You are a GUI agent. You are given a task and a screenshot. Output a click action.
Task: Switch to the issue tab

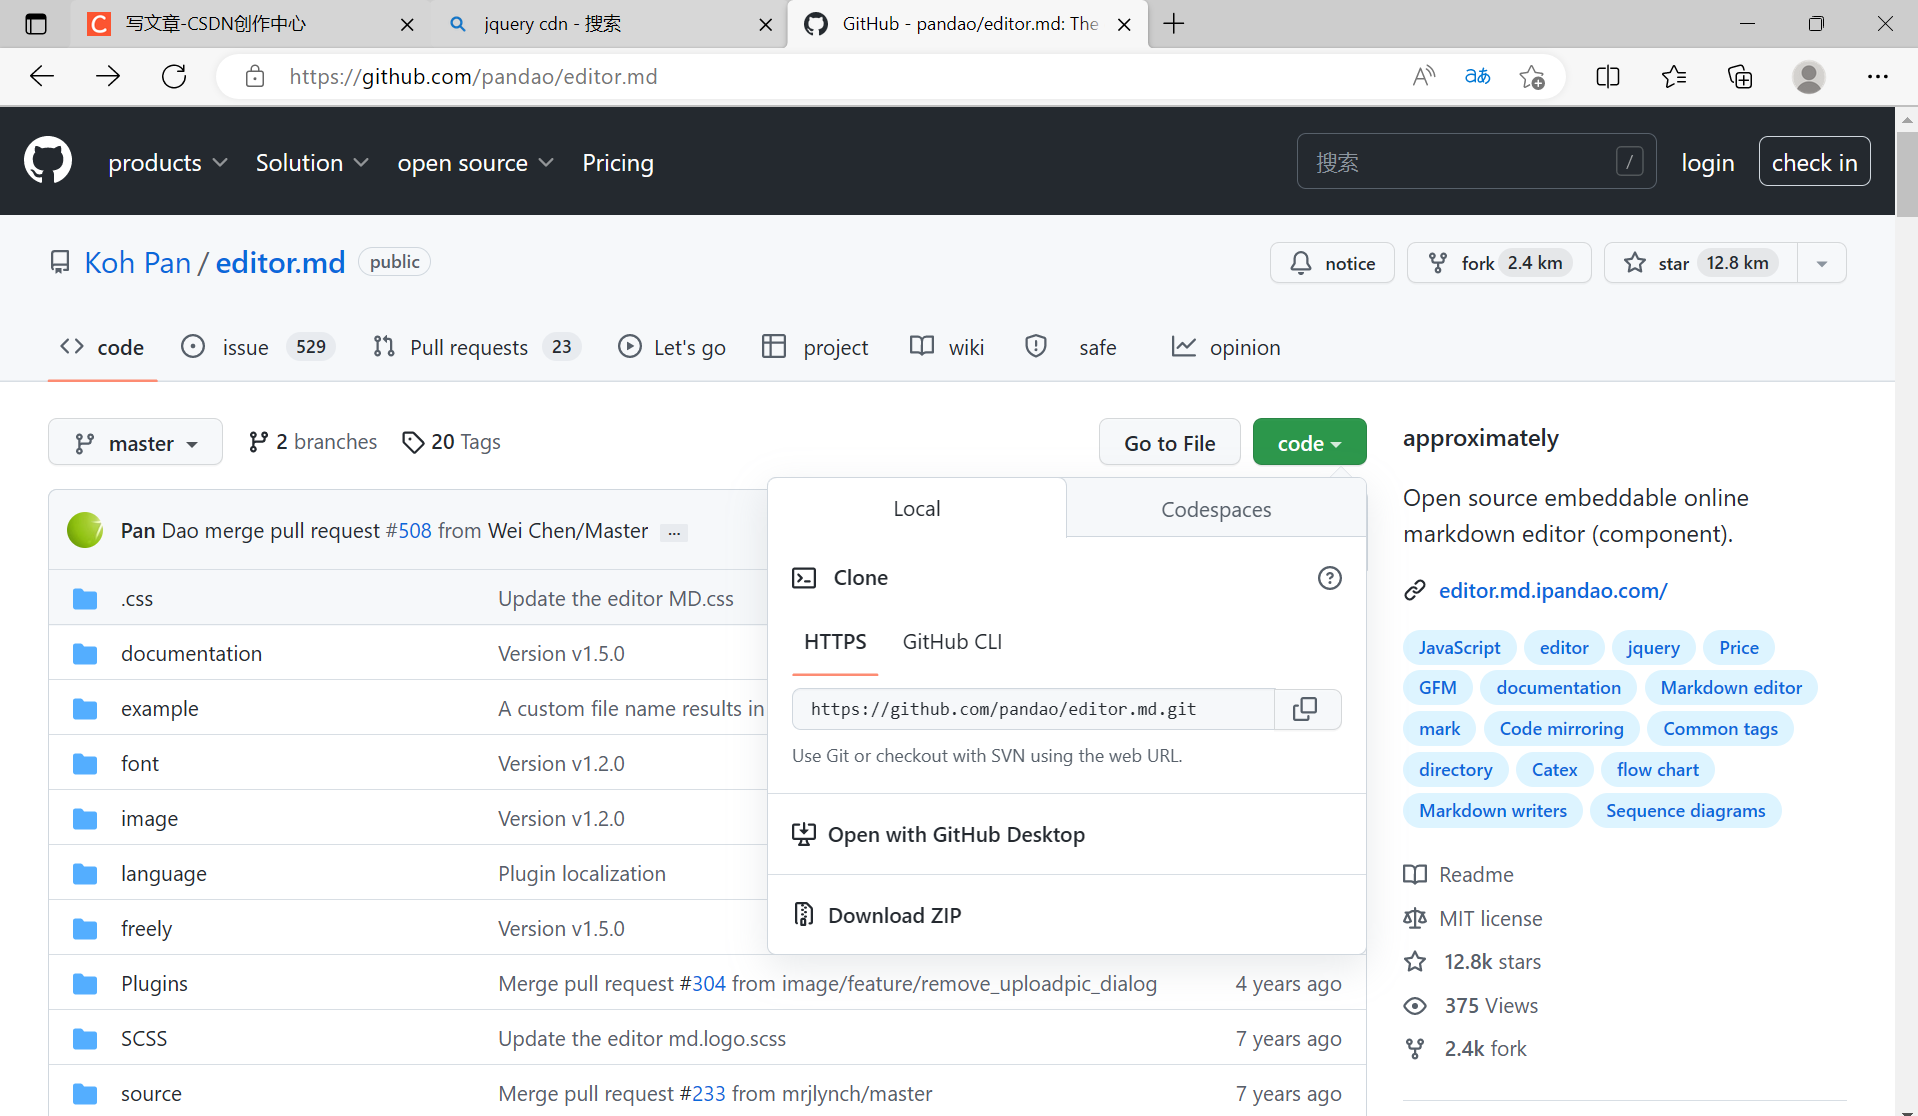[257, 347]
